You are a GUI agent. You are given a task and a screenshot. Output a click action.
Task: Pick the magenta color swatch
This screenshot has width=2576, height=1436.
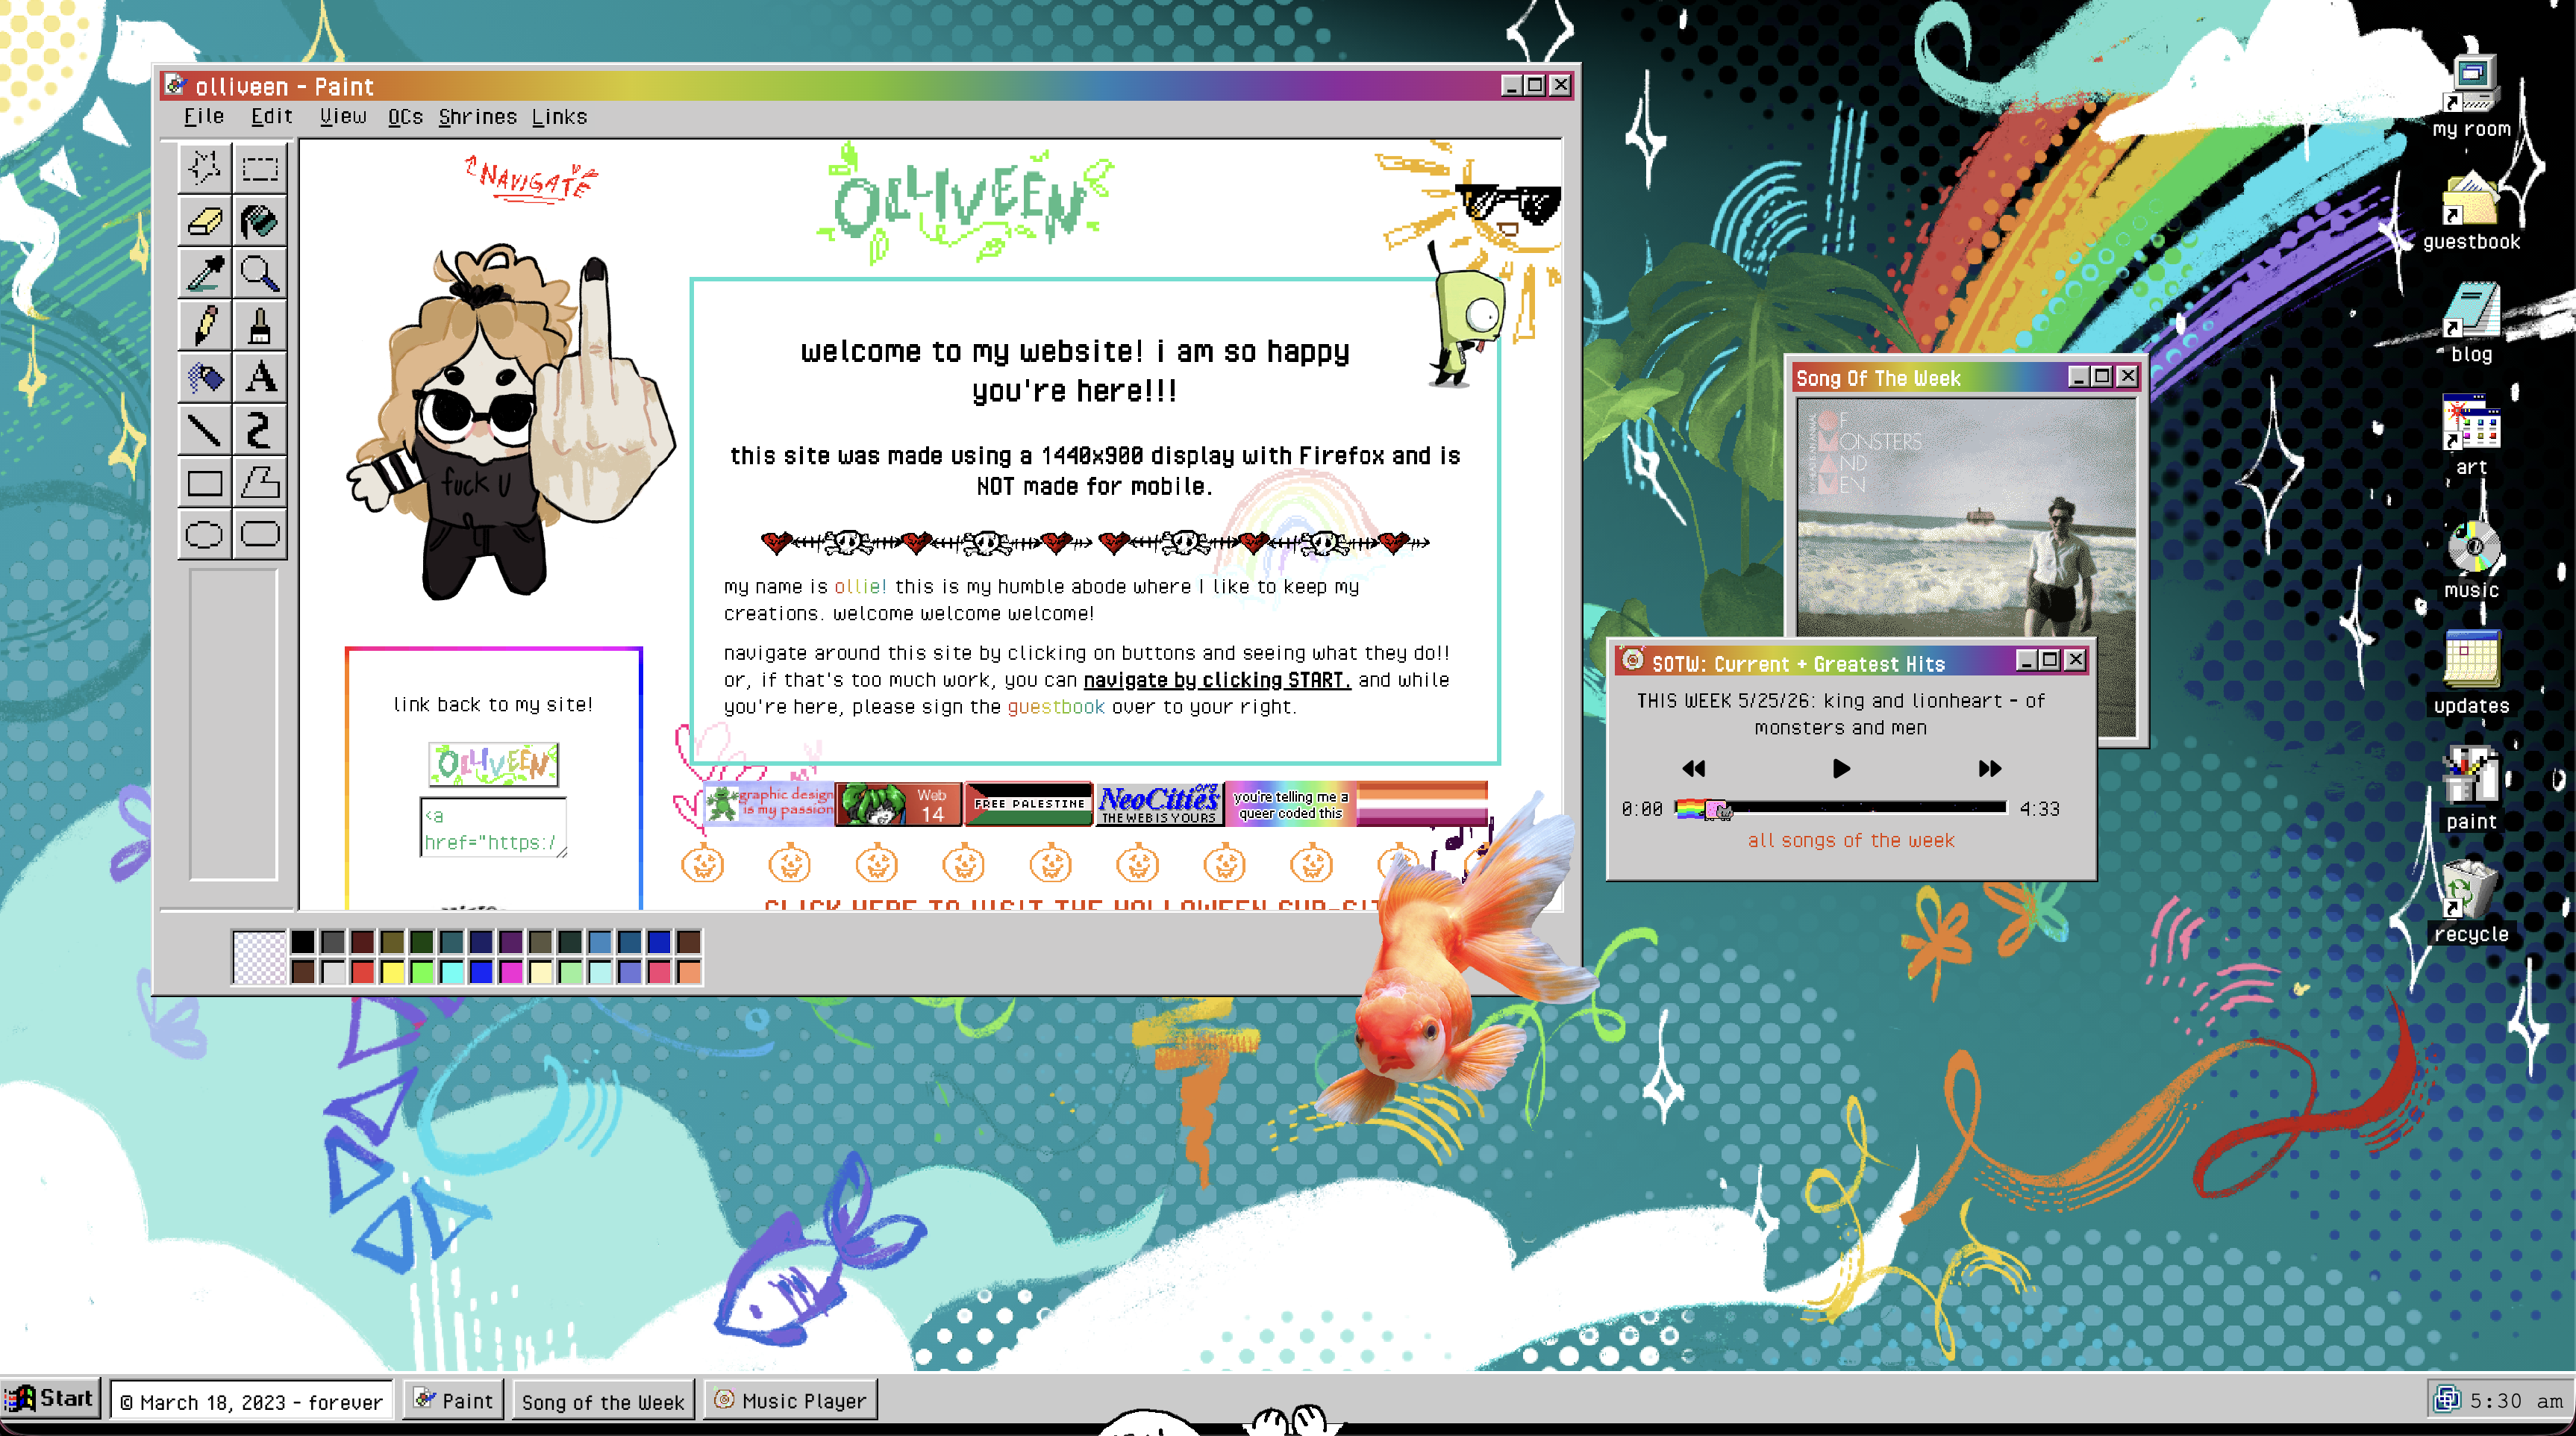point(511,971)
